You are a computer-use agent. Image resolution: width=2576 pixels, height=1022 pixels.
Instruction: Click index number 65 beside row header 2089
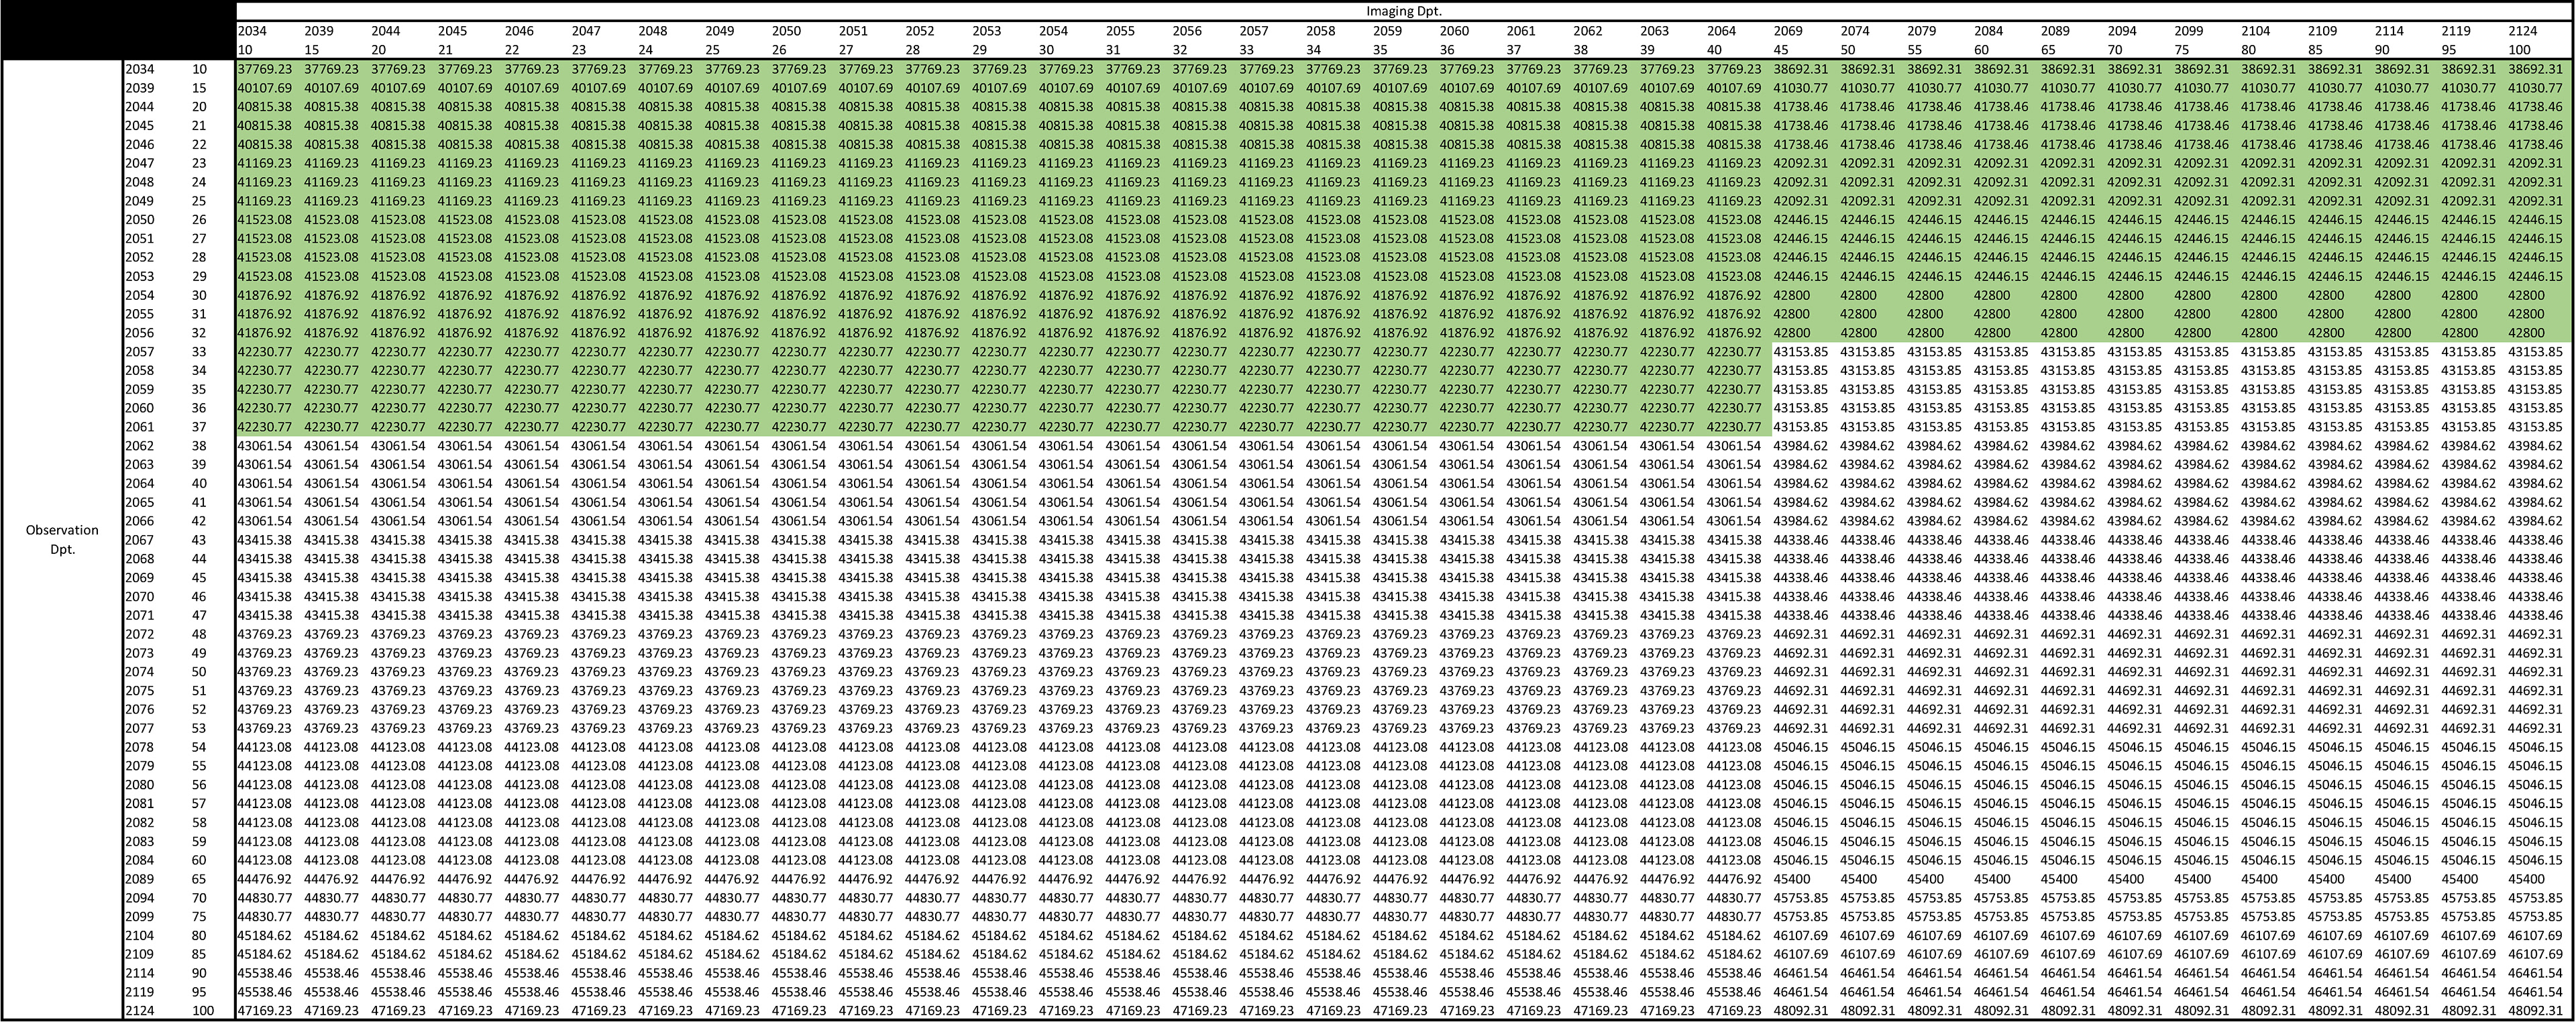tap(199, 879)
